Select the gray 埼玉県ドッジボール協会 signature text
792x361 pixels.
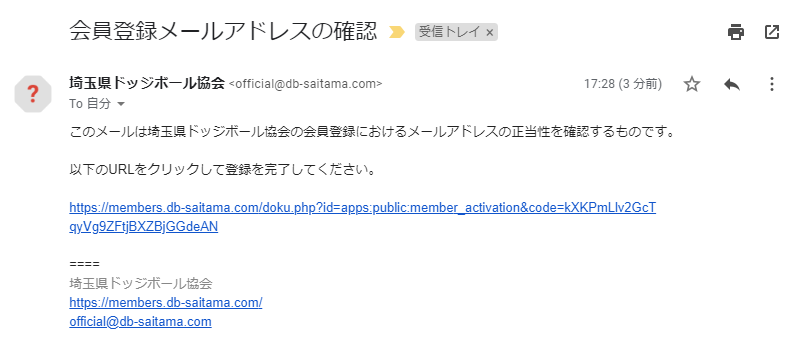point(140,284)
